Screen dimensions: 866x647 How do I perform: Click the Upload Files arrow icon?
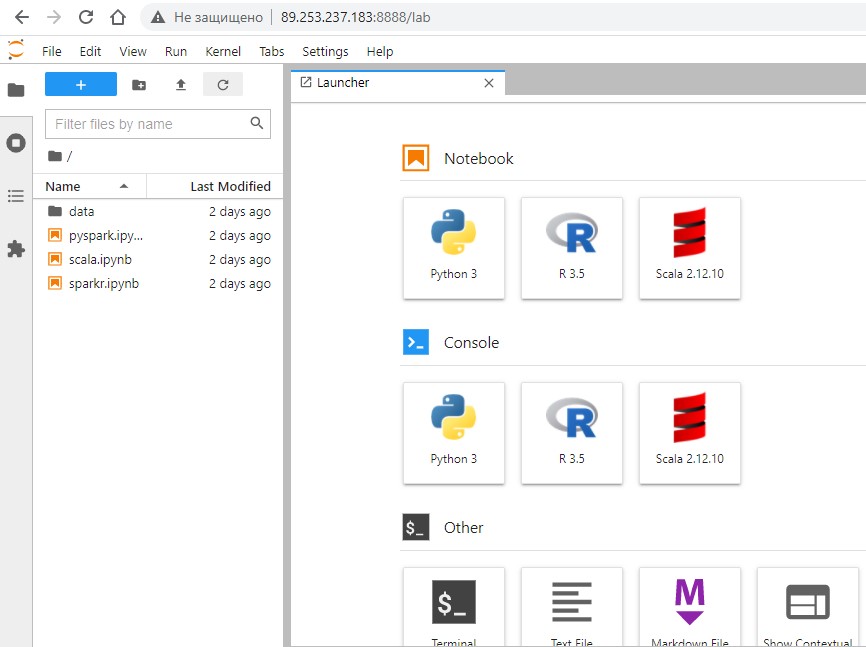coord(181,85)
